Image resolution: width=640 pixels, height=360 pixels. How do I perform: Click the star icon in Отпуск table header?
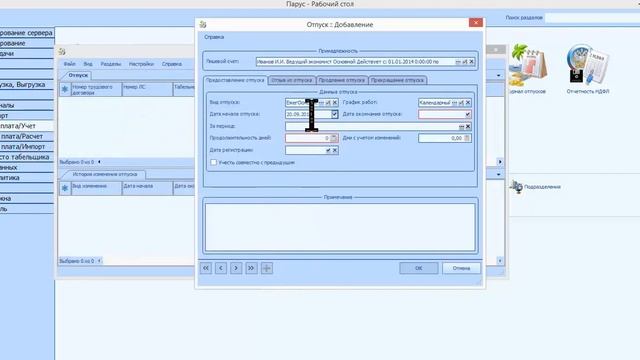(65, 89)
